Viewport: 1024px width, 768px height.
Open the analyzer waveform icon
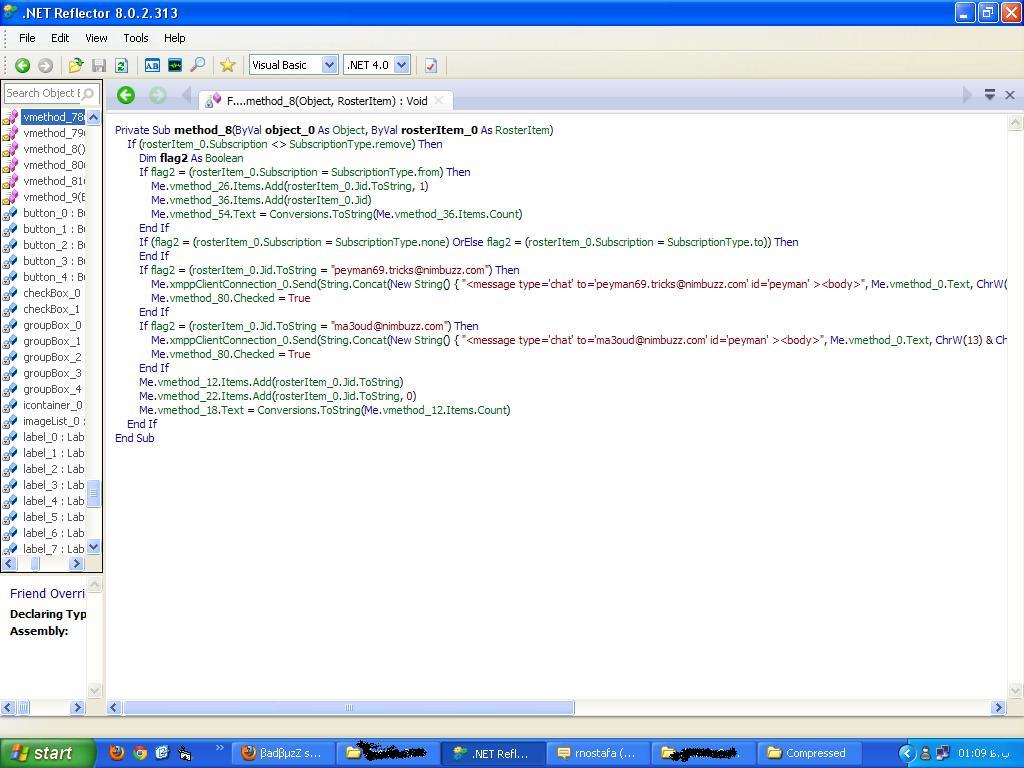(174, 65)
